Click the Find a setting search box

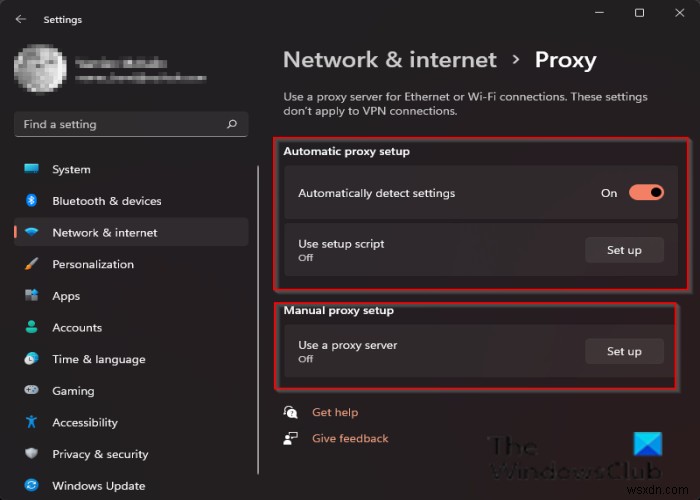coord(120,125)
